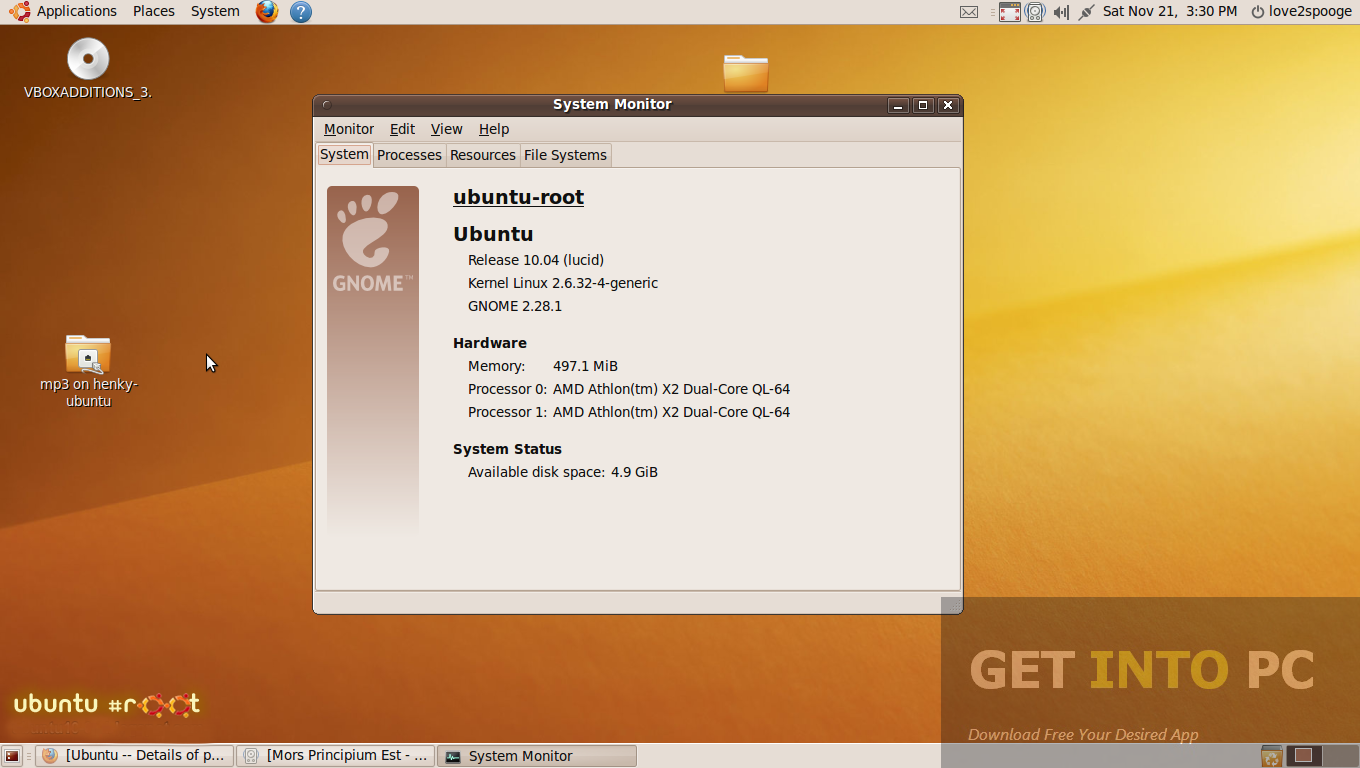Switch to the first workspace
1360x768 pixels.
pos(1304,756)
